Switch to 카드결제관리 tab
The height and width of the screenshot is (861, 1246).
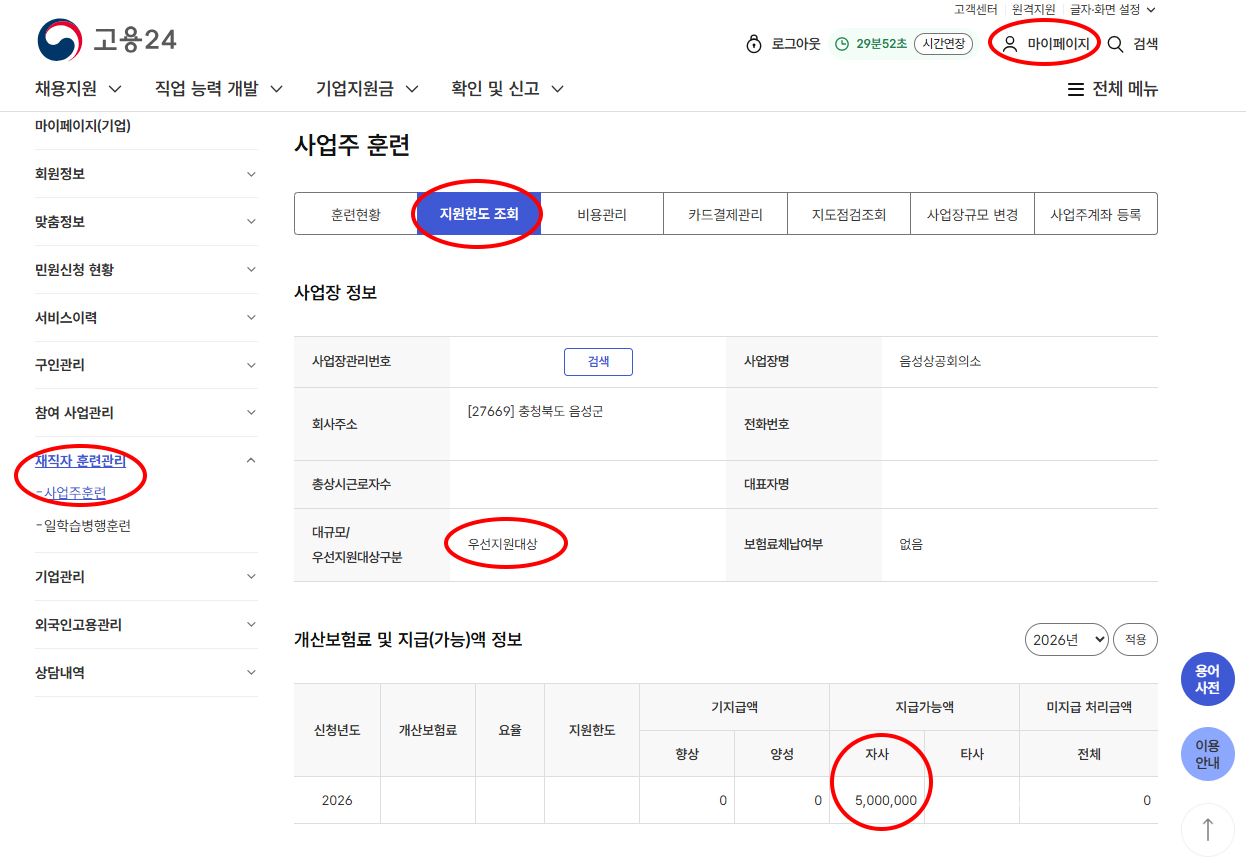click(x=725, y=214)
